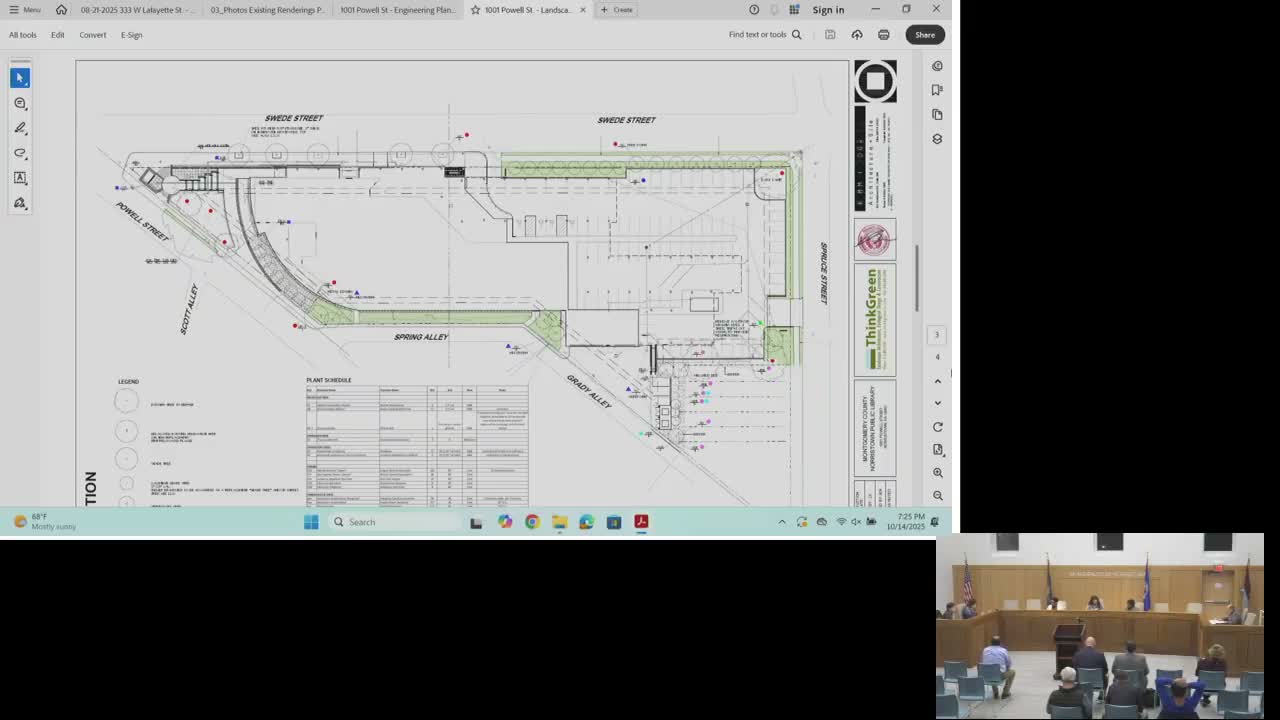Switch to 1001 Powell St Engineering Plan tab
The image size is (1280, 720).
click(397, 10)
